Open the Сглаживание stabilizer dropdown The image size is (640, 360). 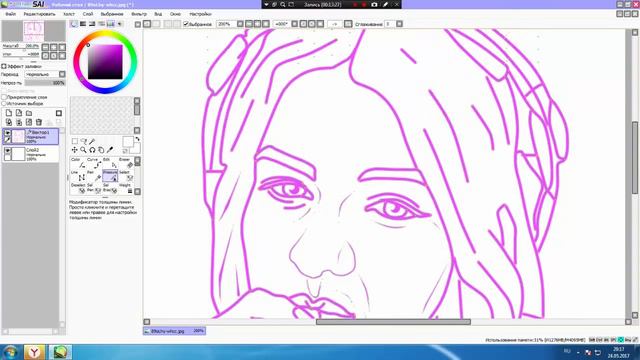tap(399, 24)
